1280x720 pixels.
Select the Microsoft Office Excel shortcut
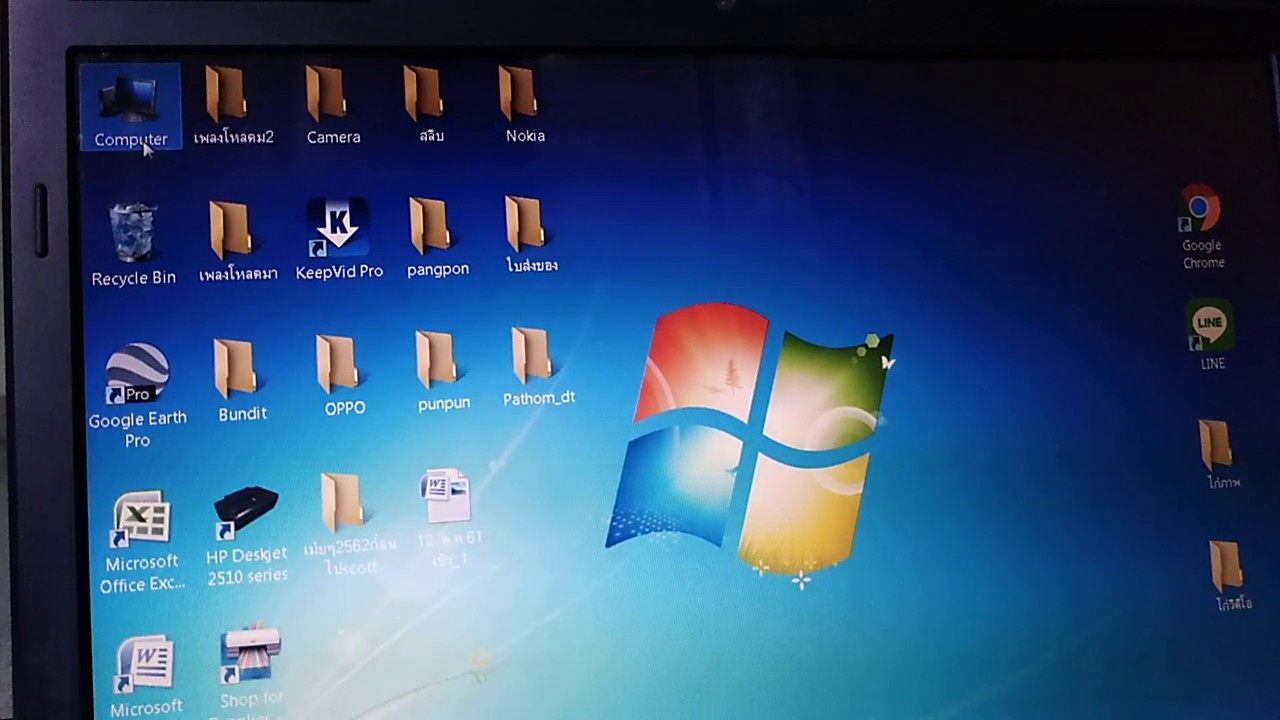pos(141,543)
